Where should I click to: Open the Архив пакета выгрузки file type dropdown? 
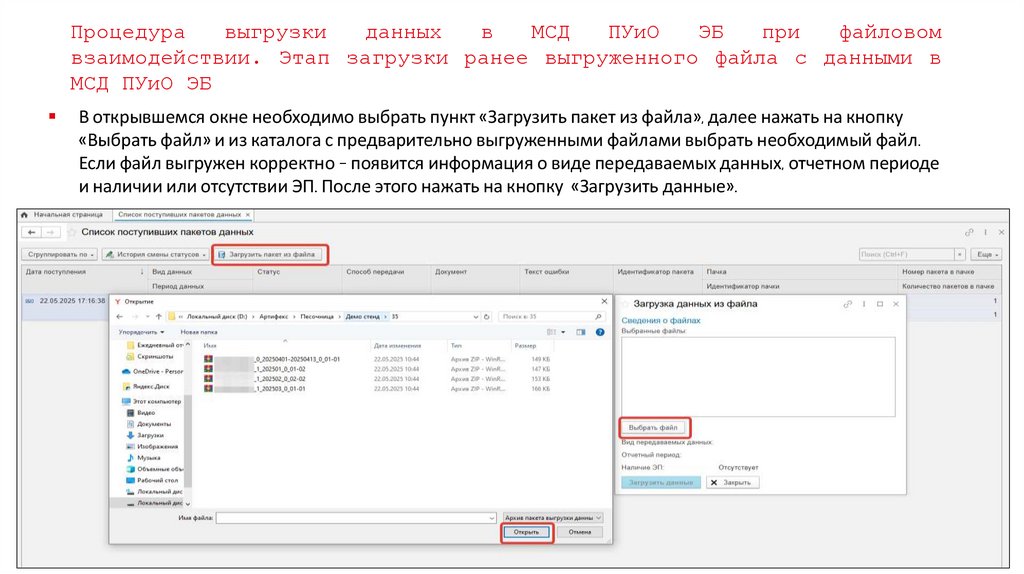coord(552,518)
